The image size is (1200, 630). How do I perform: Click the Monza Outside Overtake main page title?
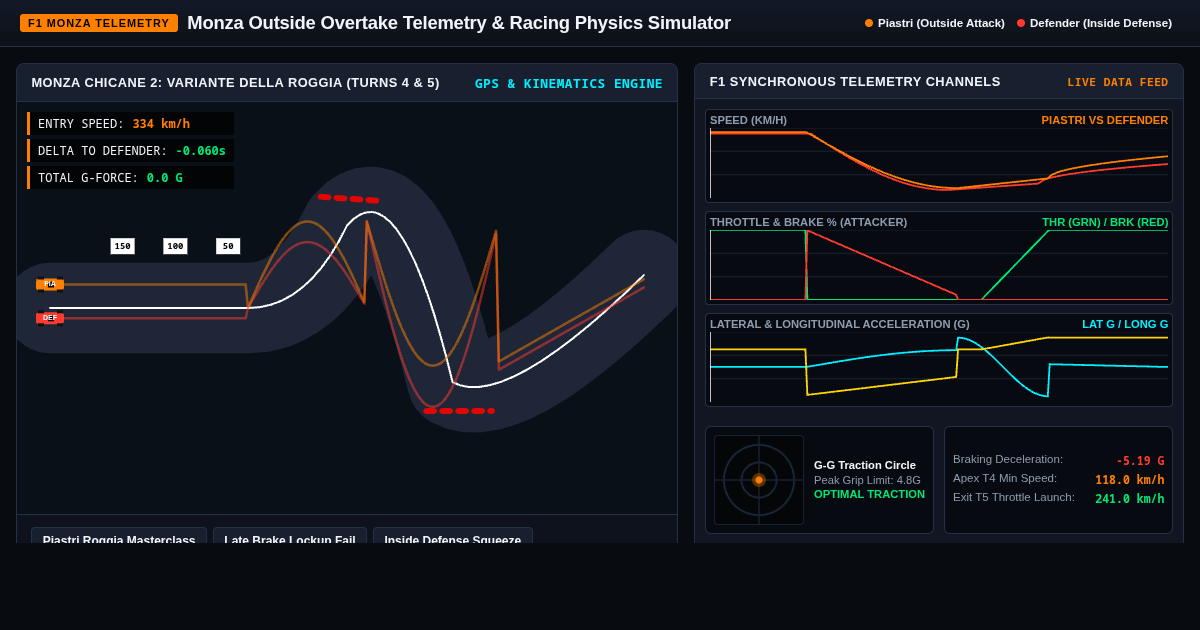[459, 23]
